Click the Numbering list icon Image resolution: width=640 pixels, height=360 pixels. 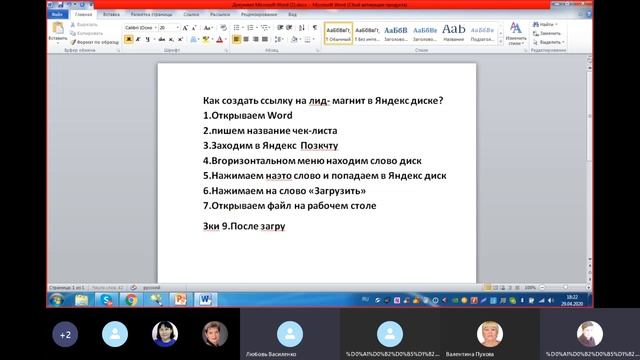(x=251, y=28)
